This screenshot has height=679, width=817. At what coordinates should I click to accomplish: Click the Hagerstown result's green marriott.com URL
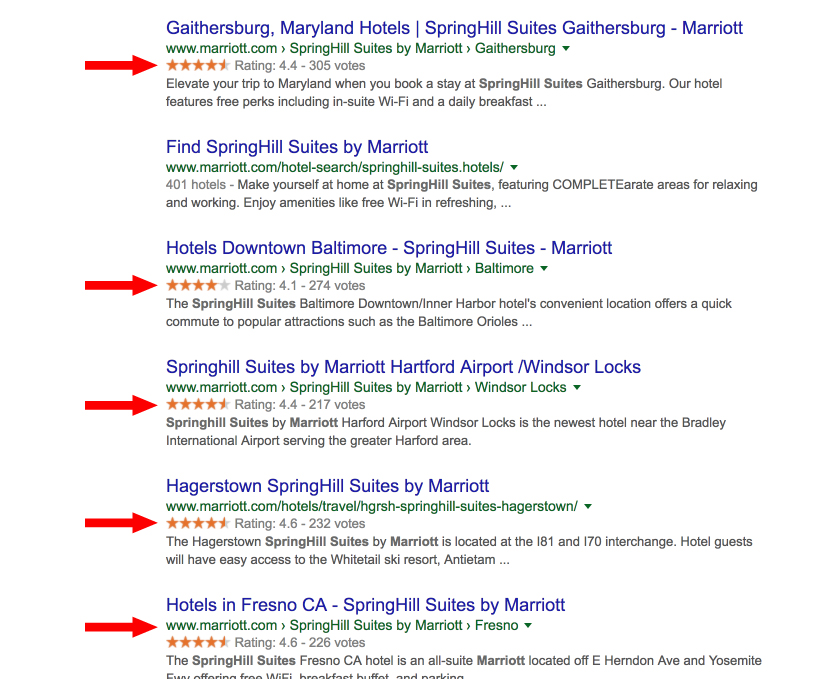(371, 507)
